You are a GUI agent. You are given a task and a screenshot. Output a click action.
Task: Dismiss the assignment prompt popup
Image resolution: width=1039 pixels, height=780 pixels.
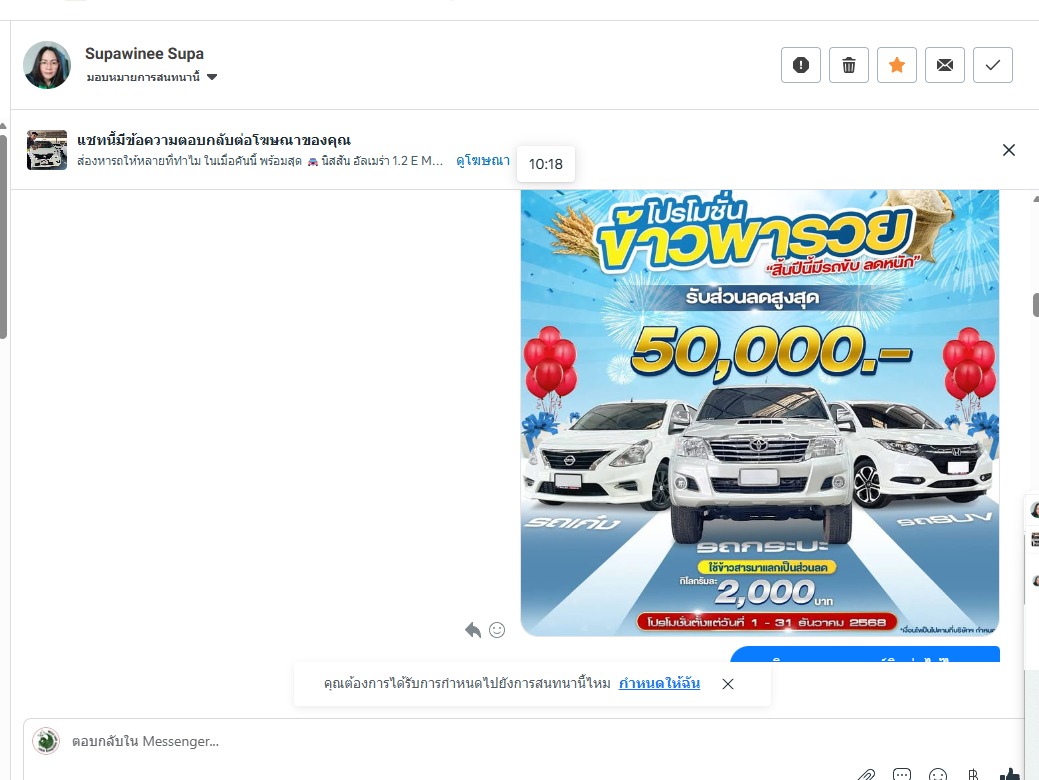point(728,684)
